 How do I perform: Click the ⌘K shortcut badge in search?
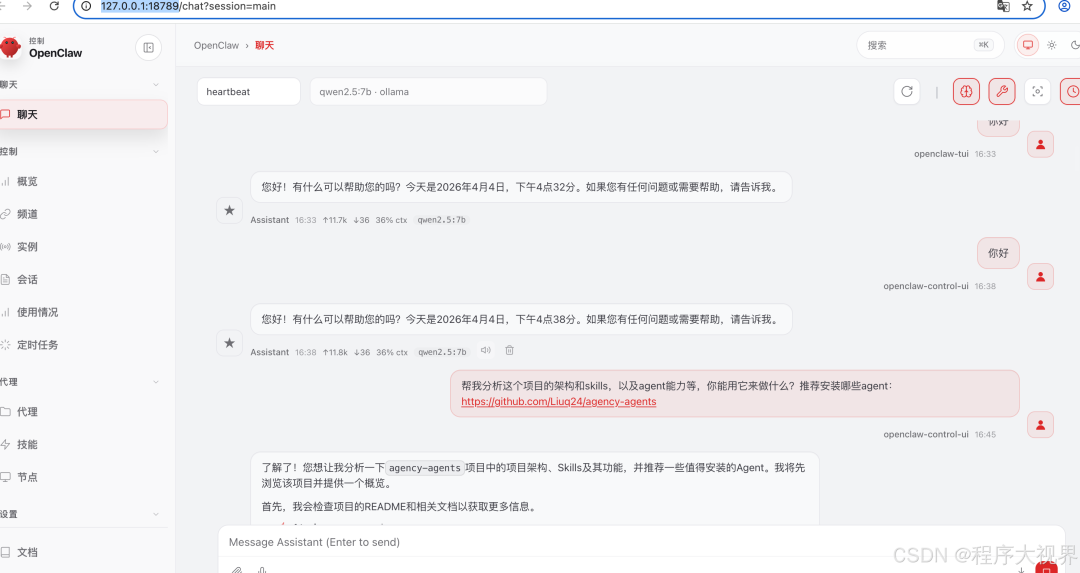pyautogui.click(x=983, y=45)
